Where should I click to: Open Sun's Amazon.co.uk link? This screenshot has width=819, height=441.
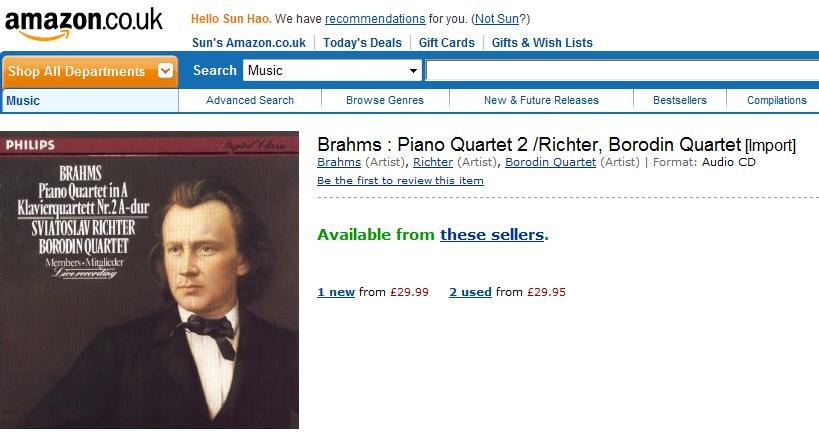[x=249, y=43]
